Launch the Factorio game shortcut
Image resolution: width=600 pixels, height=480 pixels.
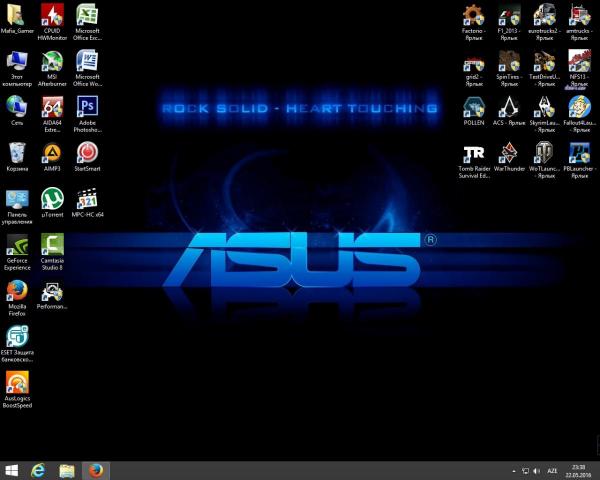pyautogui.click(x=474, y=15)
